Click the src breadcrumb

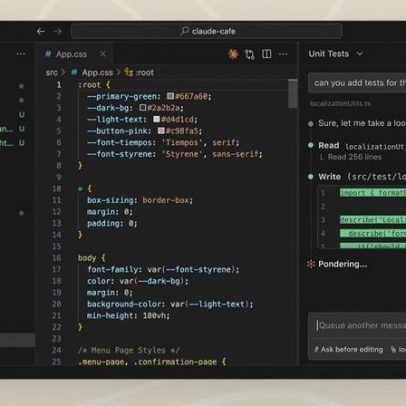pyautogui.click(x=52, y=73)
